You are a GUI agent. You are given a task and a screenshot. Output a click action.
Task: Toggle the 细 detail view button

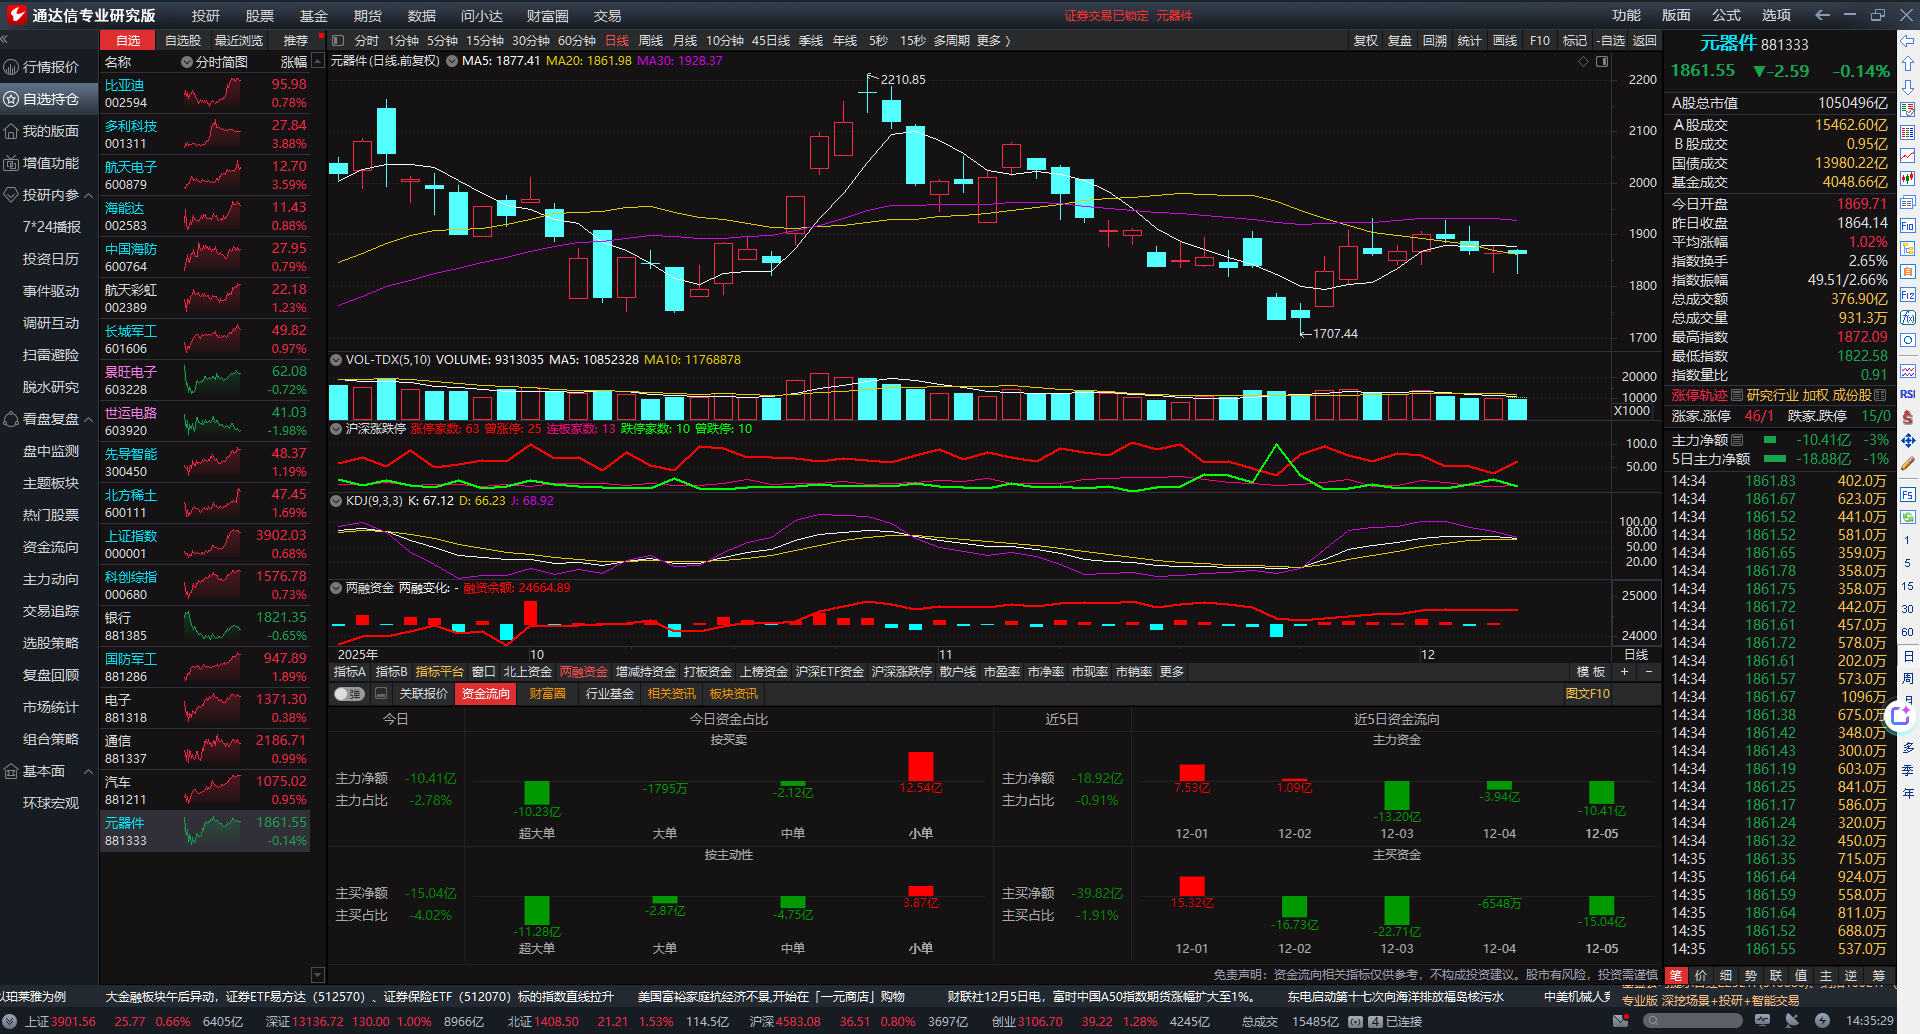[1726, 975]
